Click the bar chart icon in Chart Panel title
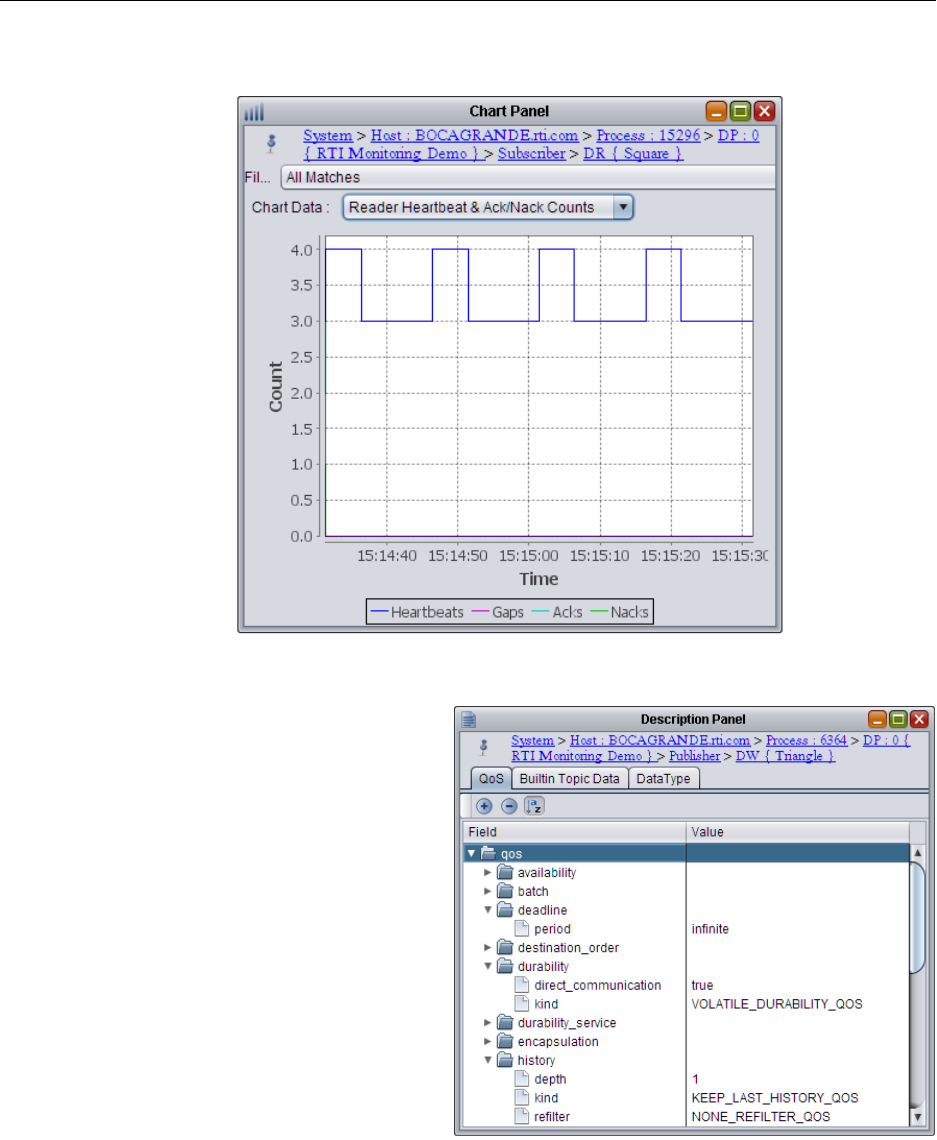The height and width of the screenshot is (1140, 937). pos(254,112)
